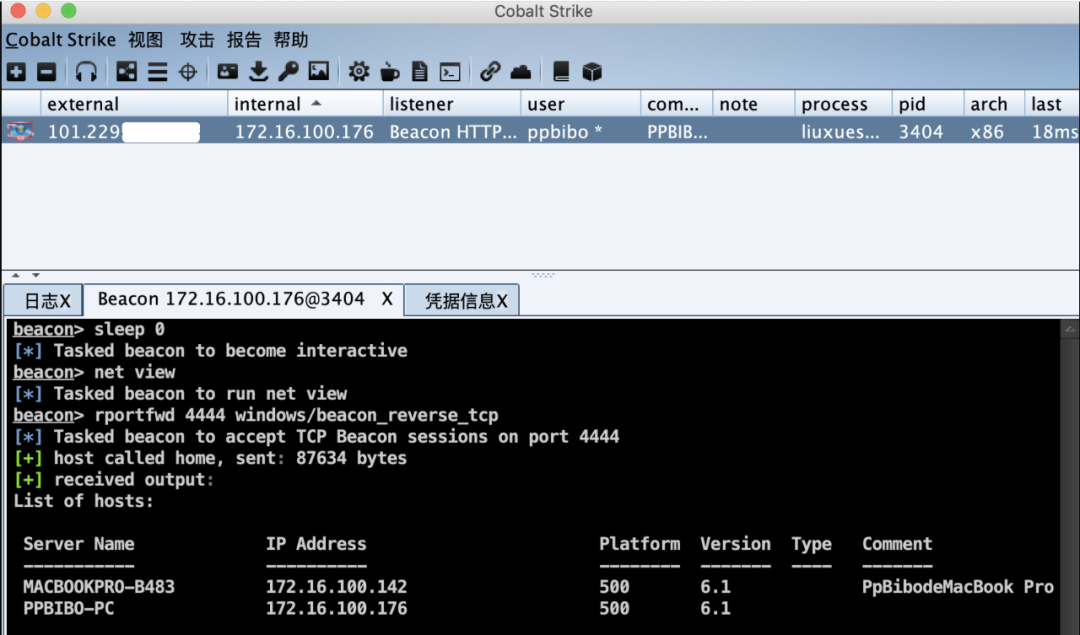
Task: Click the rportfwd 4444 command line
Action: pos(256,415)
